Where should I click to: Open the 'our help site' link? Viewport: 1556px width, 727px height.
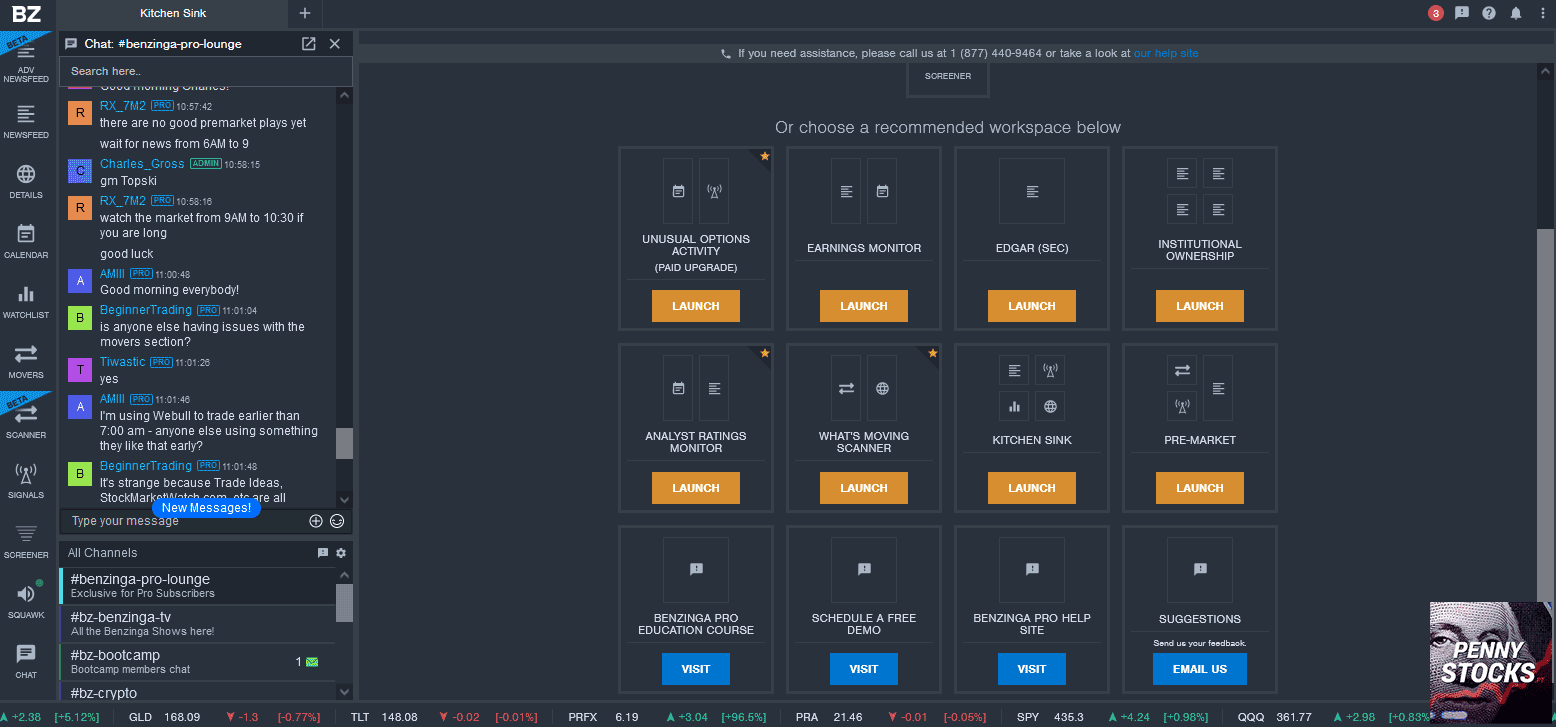pos(1166,53)
